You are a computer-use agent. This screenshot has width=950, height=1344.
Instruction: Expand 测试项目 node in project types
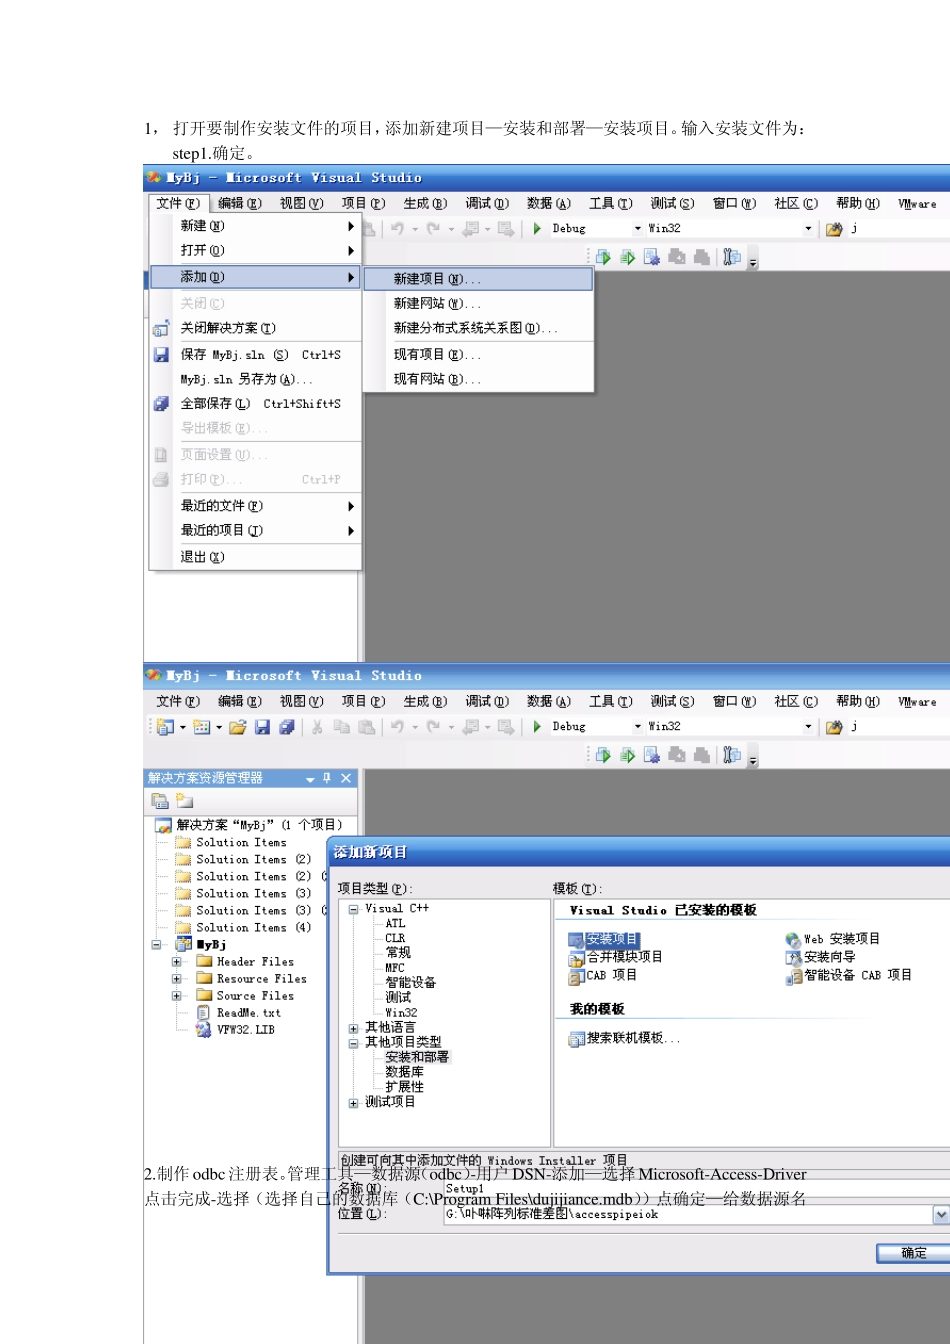point(353,1103)
